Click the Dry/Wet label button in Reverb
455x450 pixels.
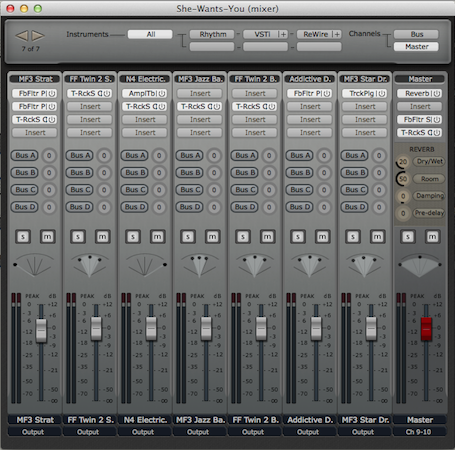[x=429, y=162]
